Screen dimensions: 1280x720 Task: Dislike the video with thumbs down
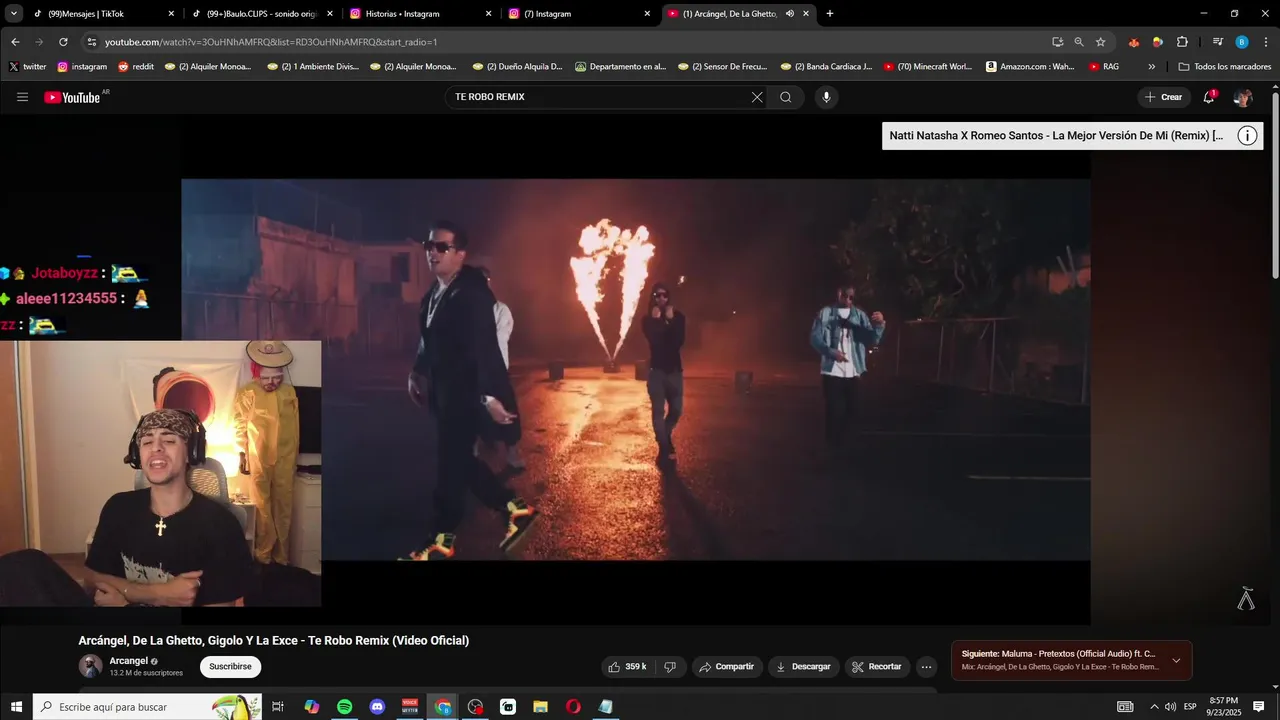tap(671, 667)
